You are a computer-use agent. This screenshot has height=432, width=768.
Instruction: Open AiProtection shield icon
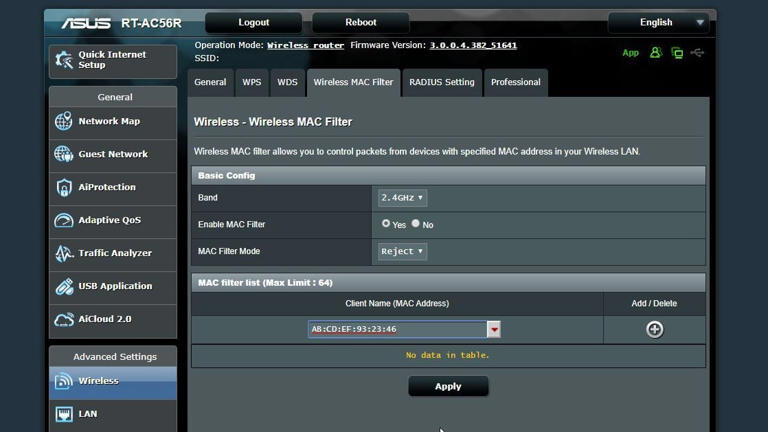(x=64, y=188)
